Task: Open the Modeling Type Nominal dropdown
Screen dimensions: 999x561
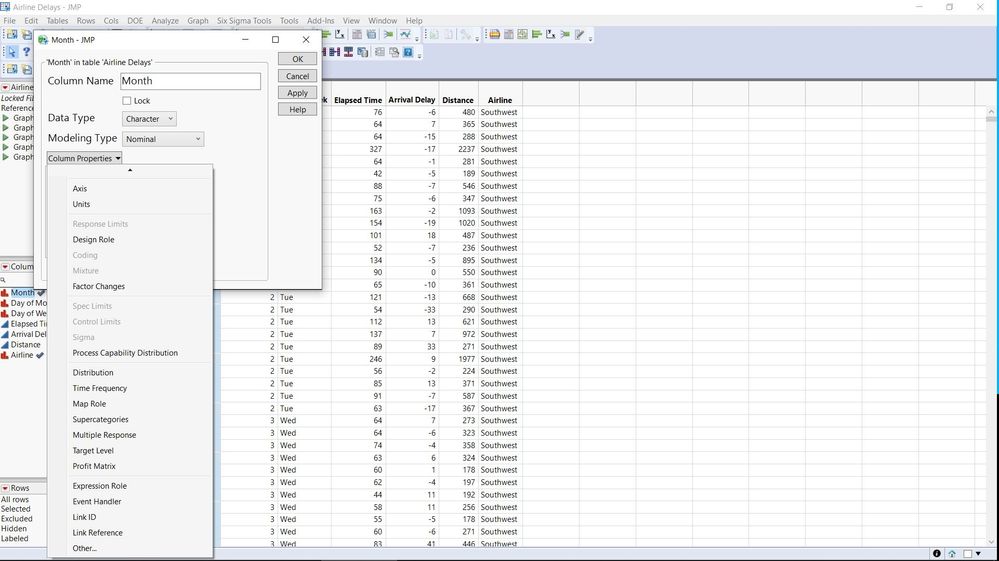Action: pyautogui.click(x=162, y=139)
